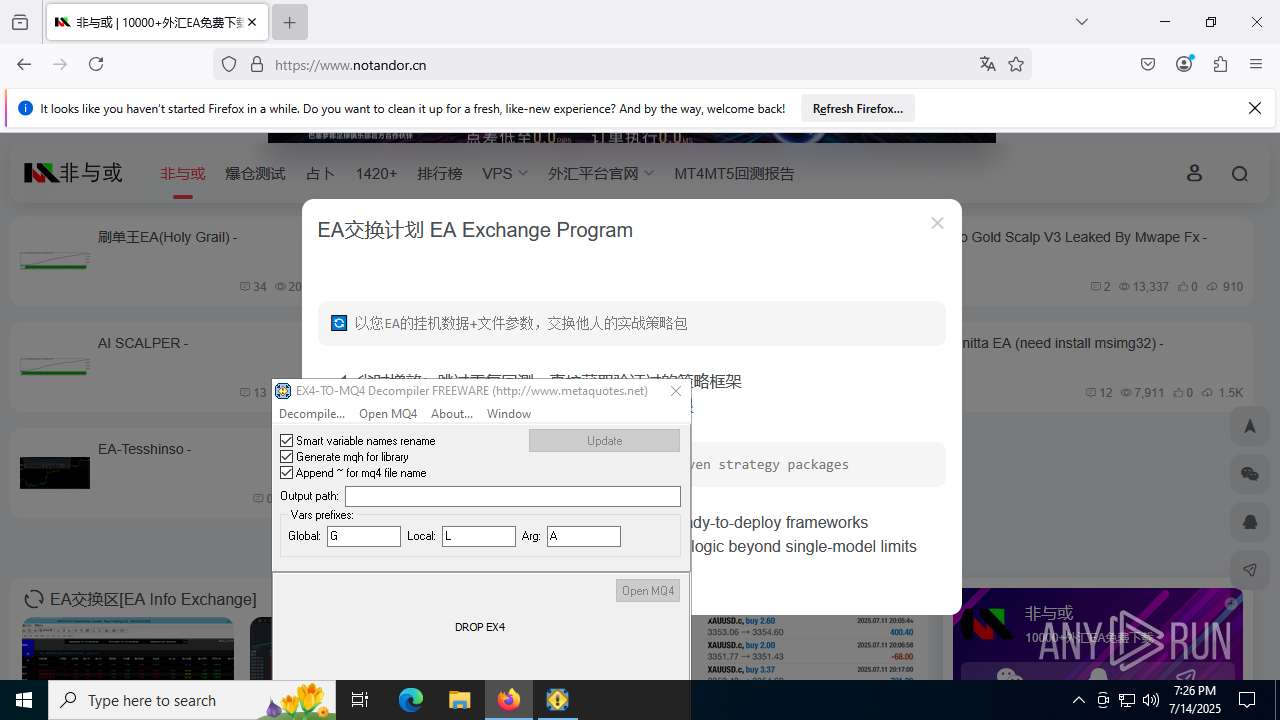Open the 非与或 navigation tab
The image size is (1280, 720).
click(x=183, y=173)
